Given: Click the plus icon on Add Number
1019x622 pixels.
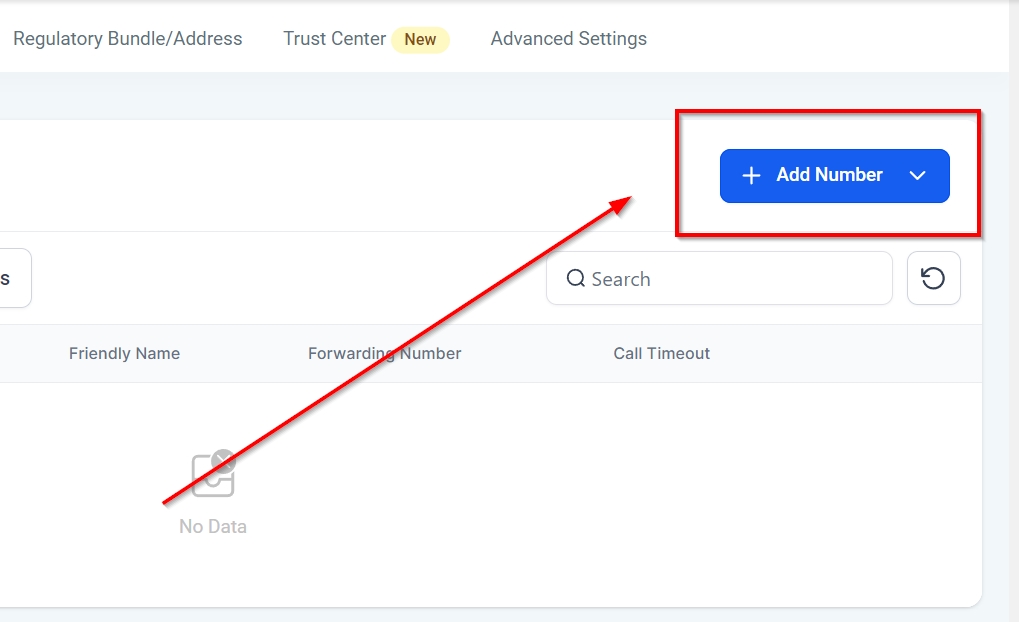Looking at the screenshot, I should (751, 176).
